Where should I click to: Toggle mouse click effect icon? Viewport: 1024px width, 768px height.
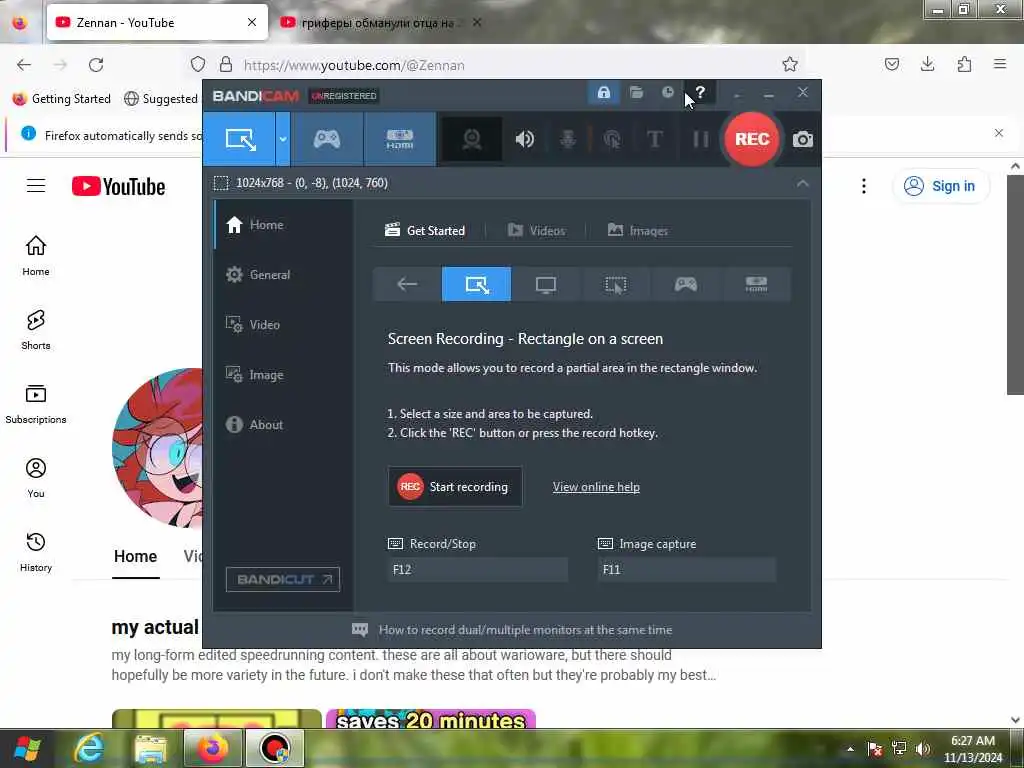coord(612,139)
